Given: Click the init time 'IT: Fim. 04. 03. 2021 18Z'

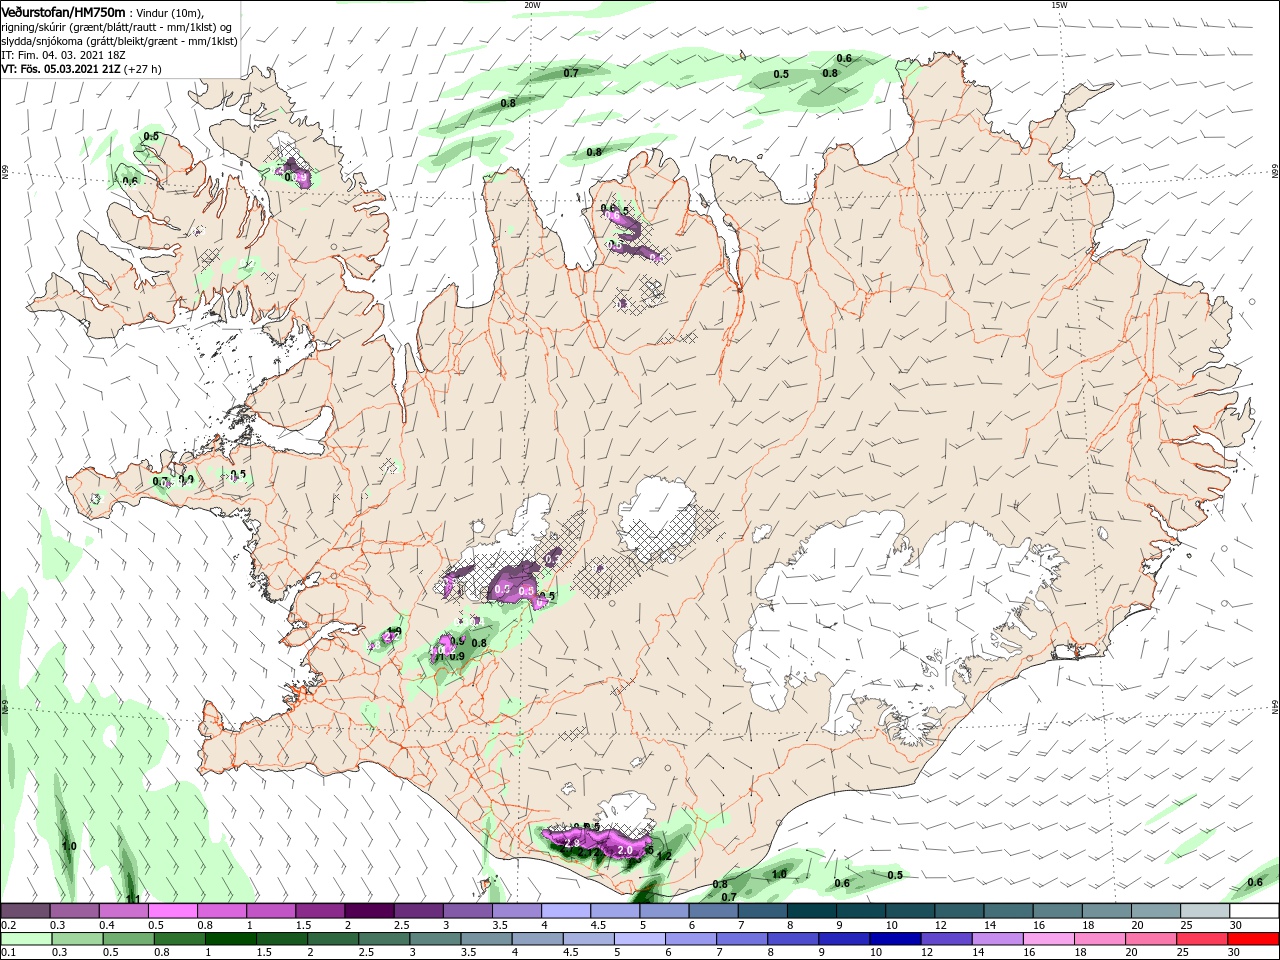Looking at the screenshot, I should 63,56.
